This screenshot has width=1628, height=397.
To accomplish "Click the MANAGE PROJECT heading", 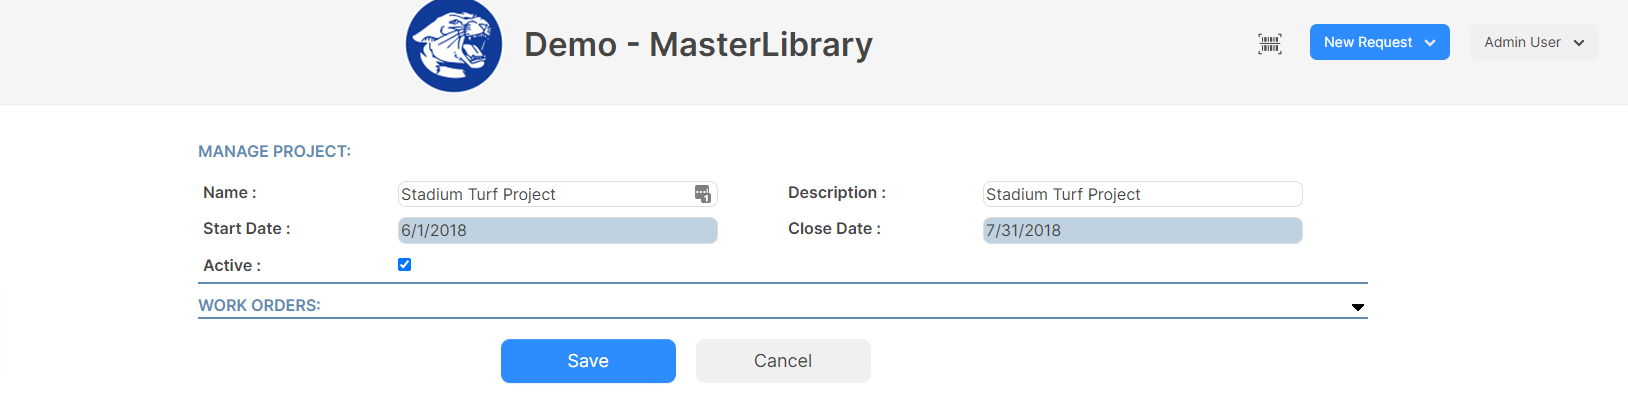I will (x=274, y=152).
